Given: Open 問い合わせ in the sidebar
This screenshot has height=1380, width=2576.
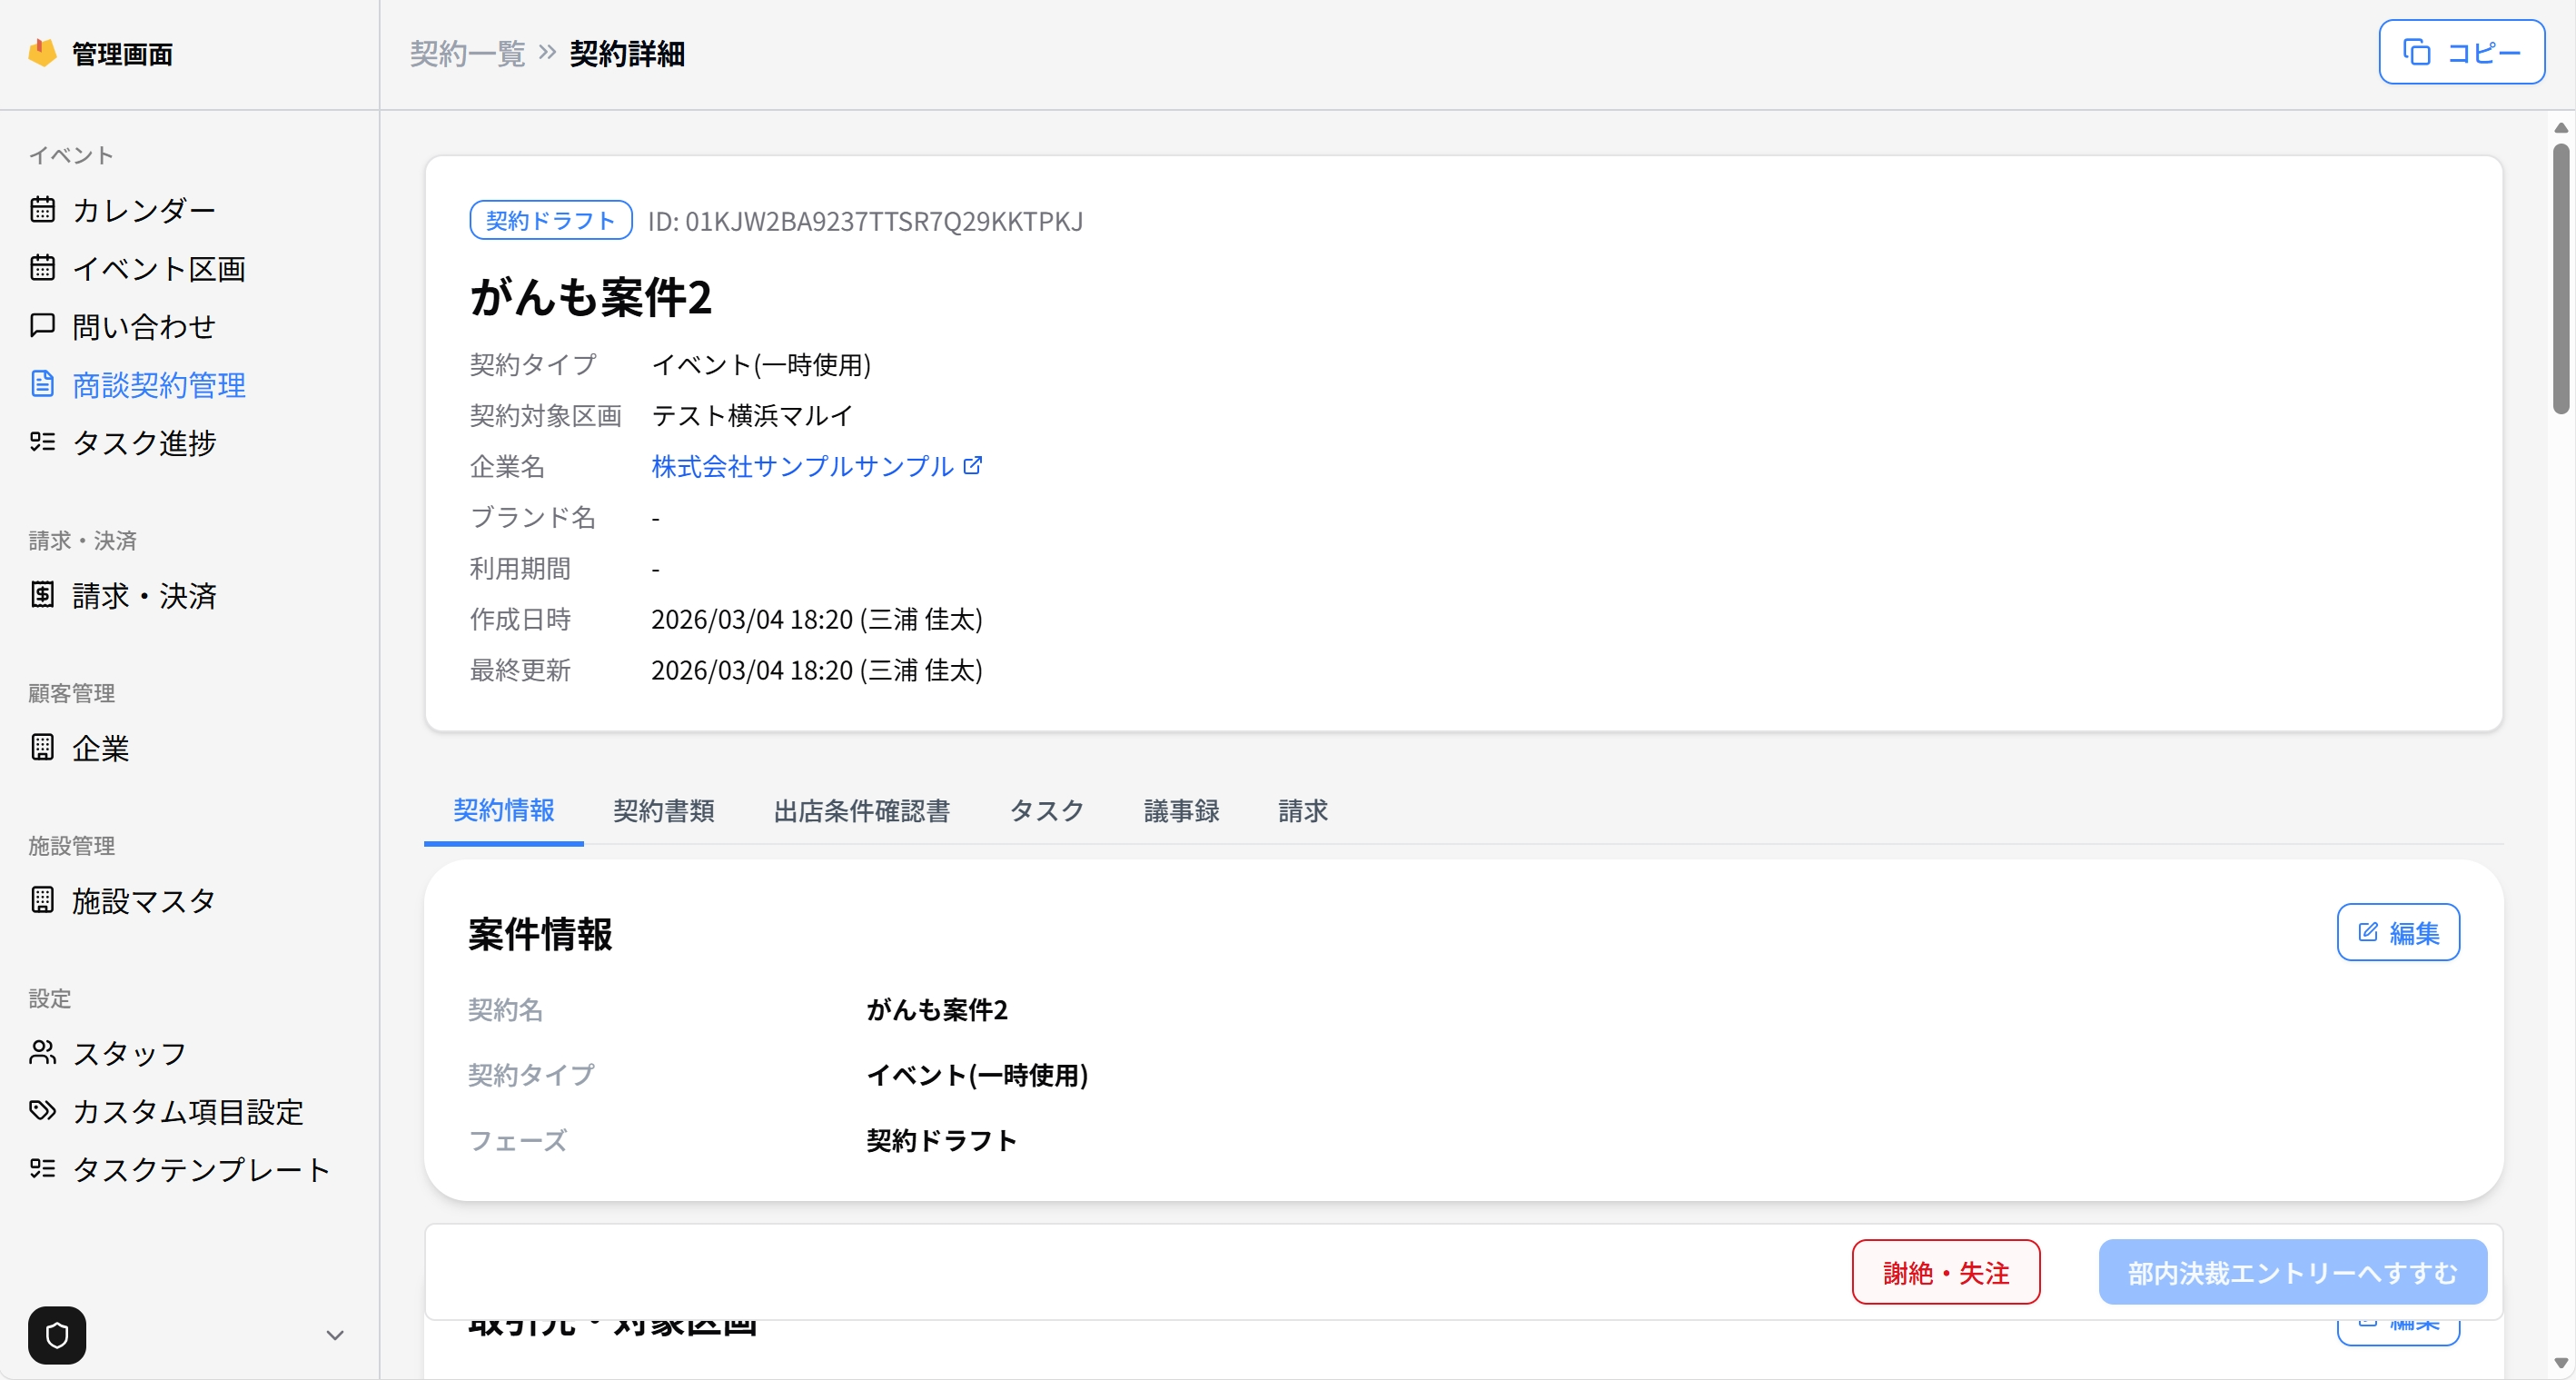Looking at the screenshot, I should [x=144, y=326].
